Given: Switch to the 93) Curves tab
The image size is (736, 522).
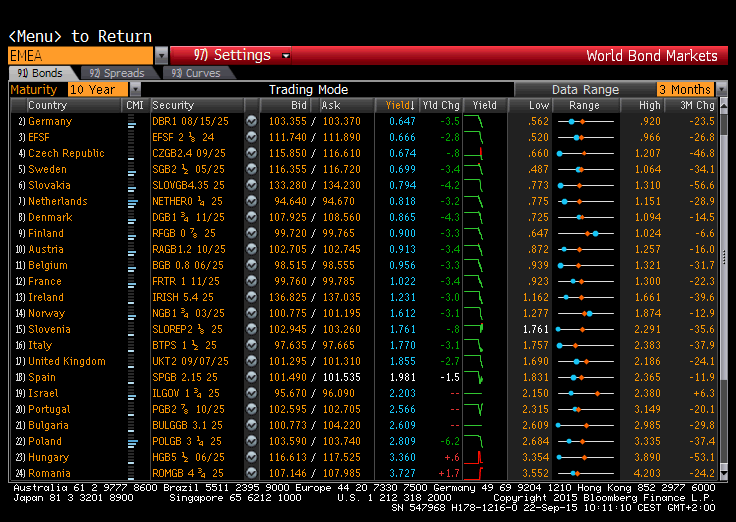Looking at the screenshot, I should tap(196, 73).
